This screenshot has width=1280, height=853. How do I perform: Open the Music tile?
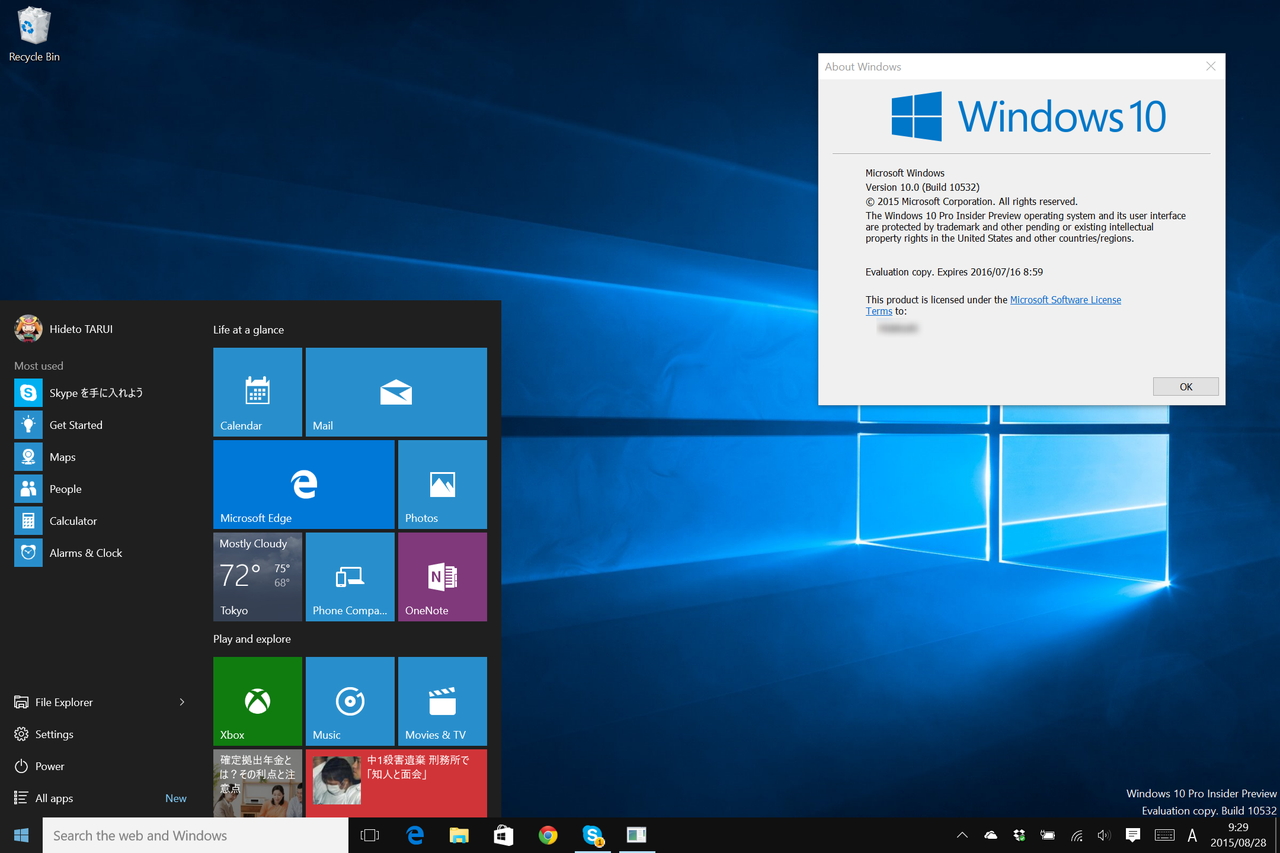[349, 700]
